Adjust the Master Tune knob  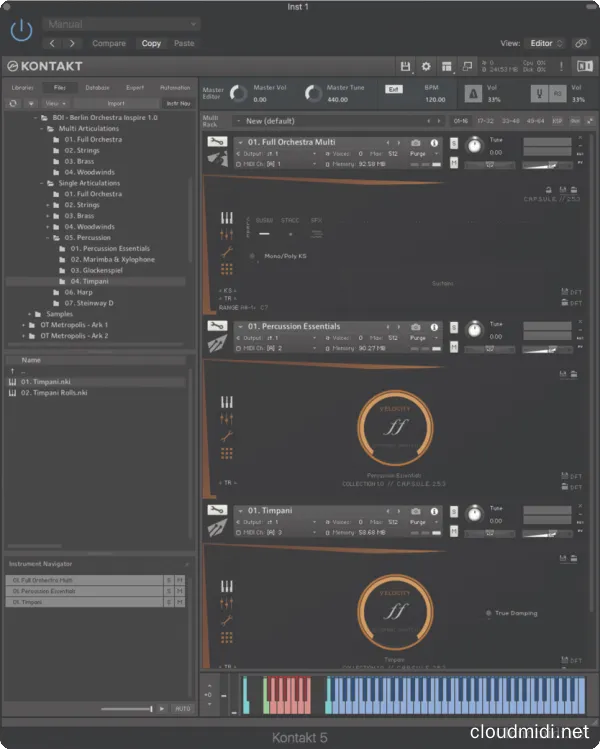[313, 93]
